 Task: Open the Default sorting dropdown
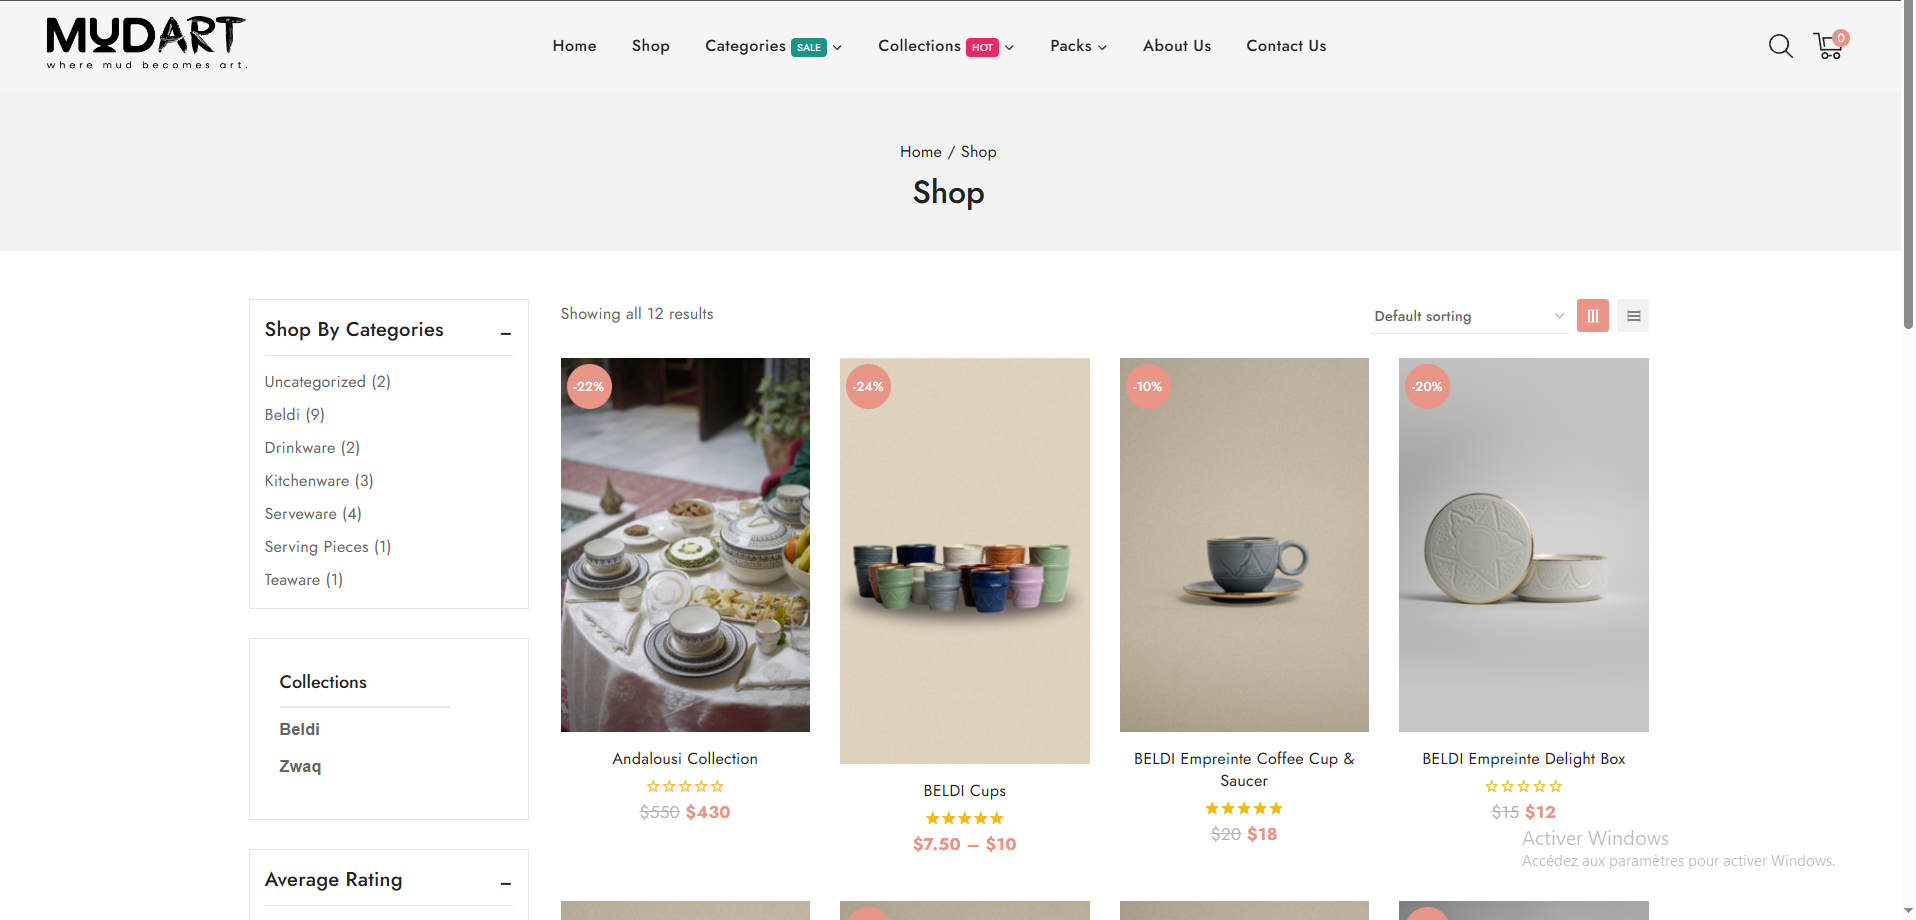coord(1467,316)
